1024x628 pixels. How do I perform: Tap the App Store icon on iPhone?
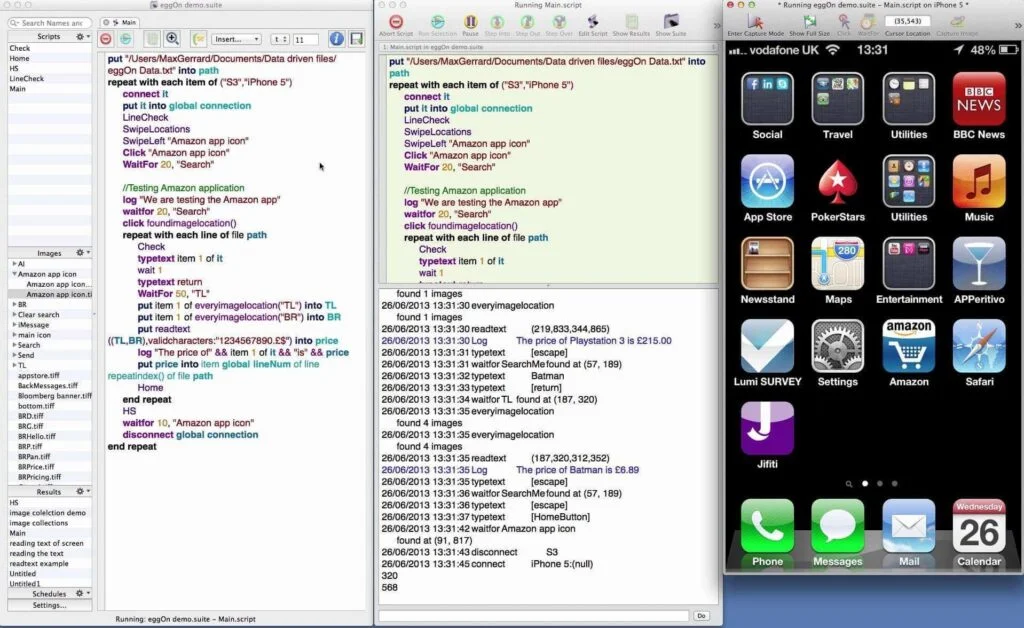coord(767,189)
